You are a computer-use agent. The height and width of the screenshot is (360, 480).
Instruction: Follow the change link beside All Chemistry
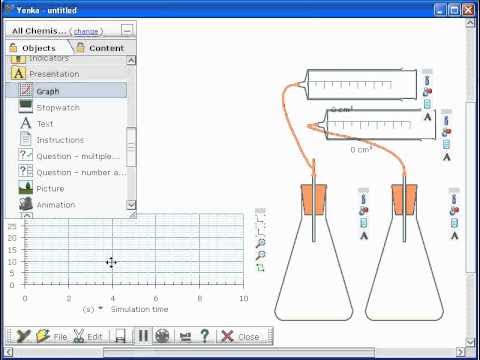(x=86, y=31)
